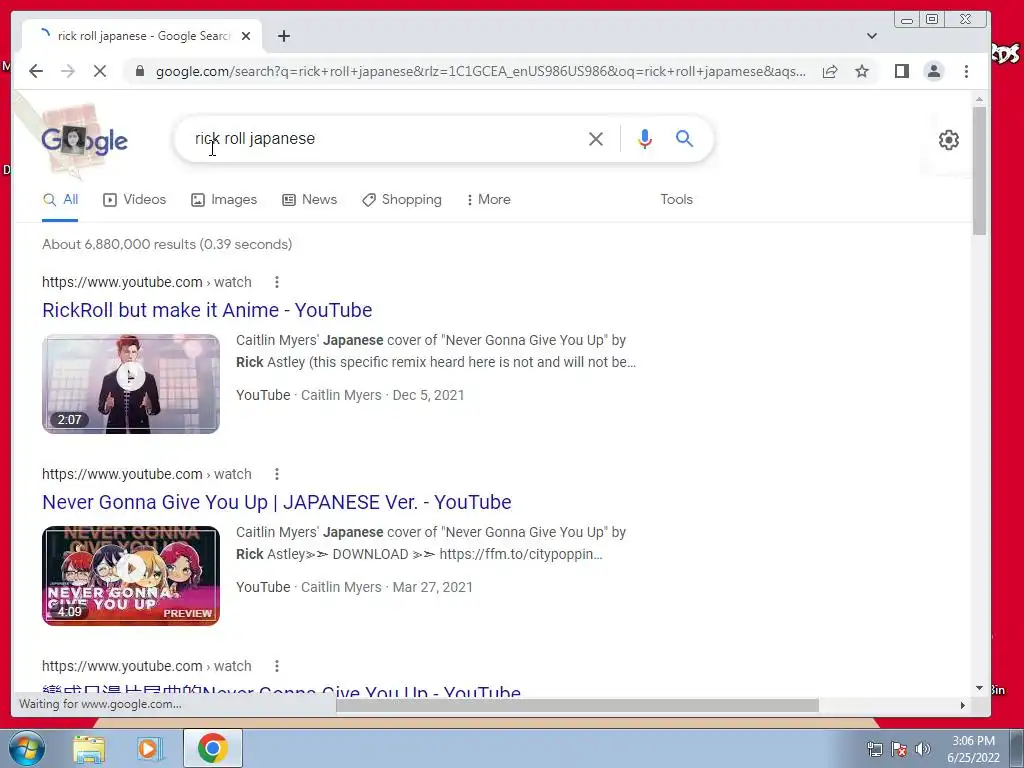The height and width of the screenshot is (768, 1024).
Task: Switch to the Videos tab
Action: tap(135, 200)
